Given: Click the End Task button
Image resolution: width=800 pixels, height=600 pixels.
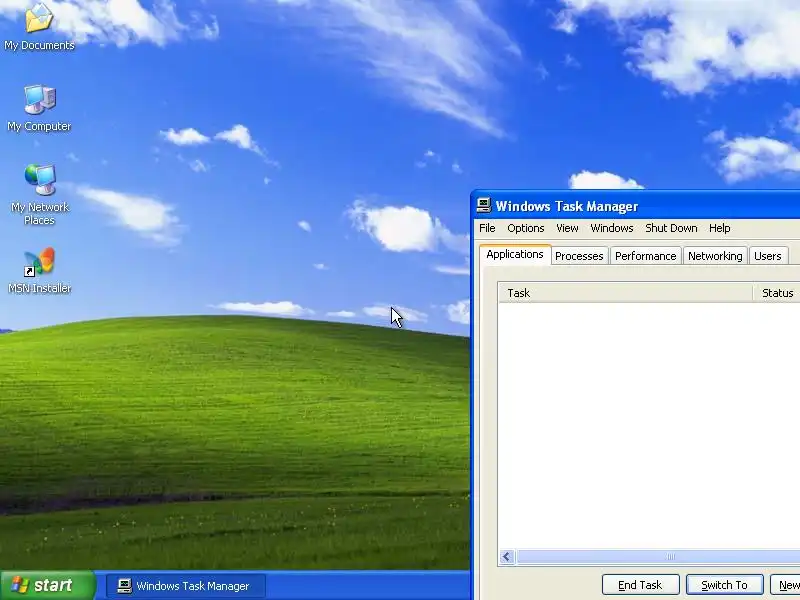Looking at the screenshot, I should tap(640, 585).
